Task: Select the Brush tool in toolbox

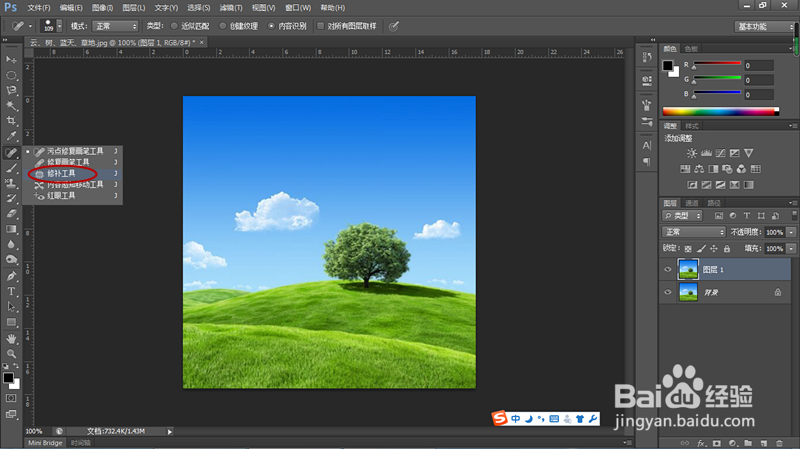Action: 11,168
